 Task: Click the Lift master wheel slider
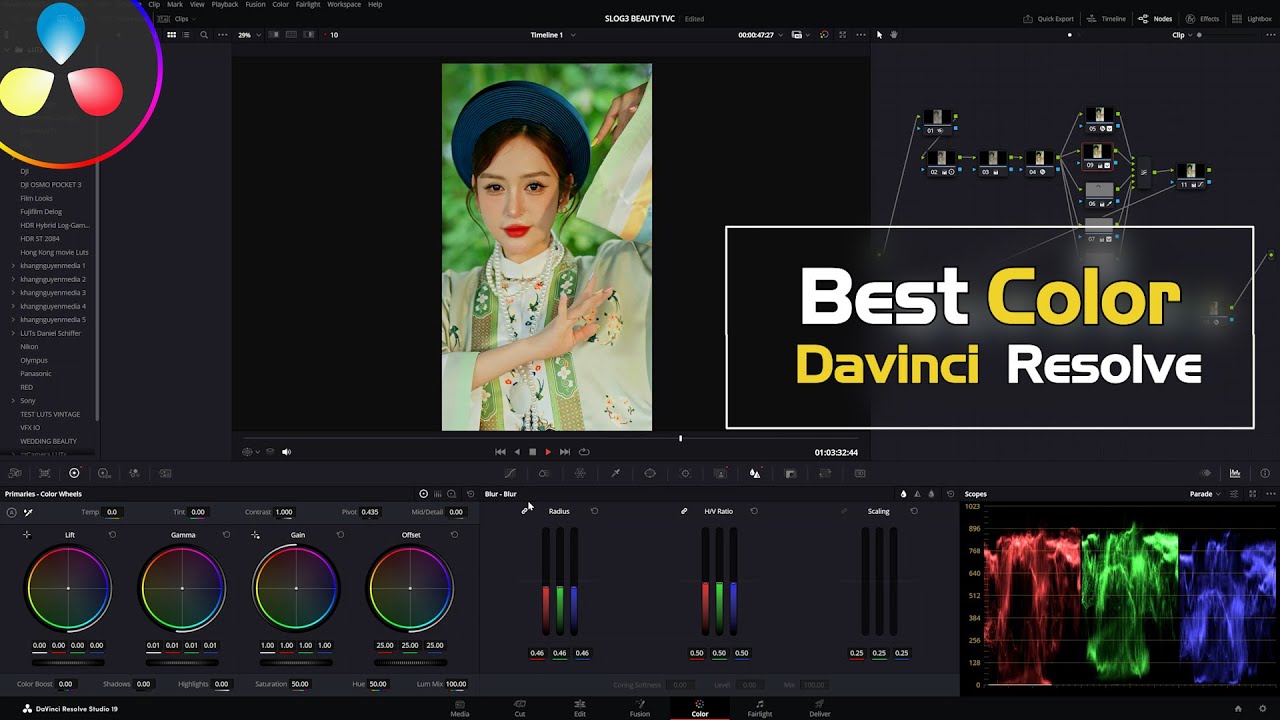pos(68,662)
